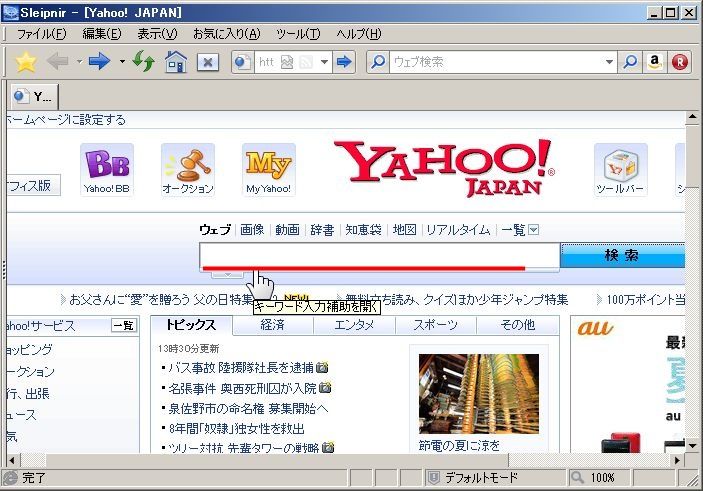Click the ホームページに設定する link
703x491 pixels.
pyautogui.click(x=66, y=120)
